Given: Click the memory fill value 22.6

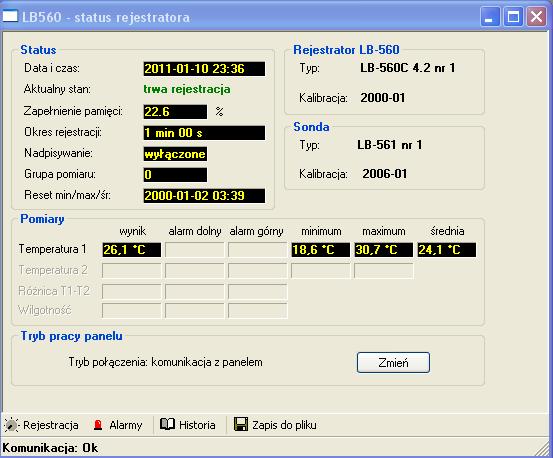Looking at the screenshot, I should [175, 112].
